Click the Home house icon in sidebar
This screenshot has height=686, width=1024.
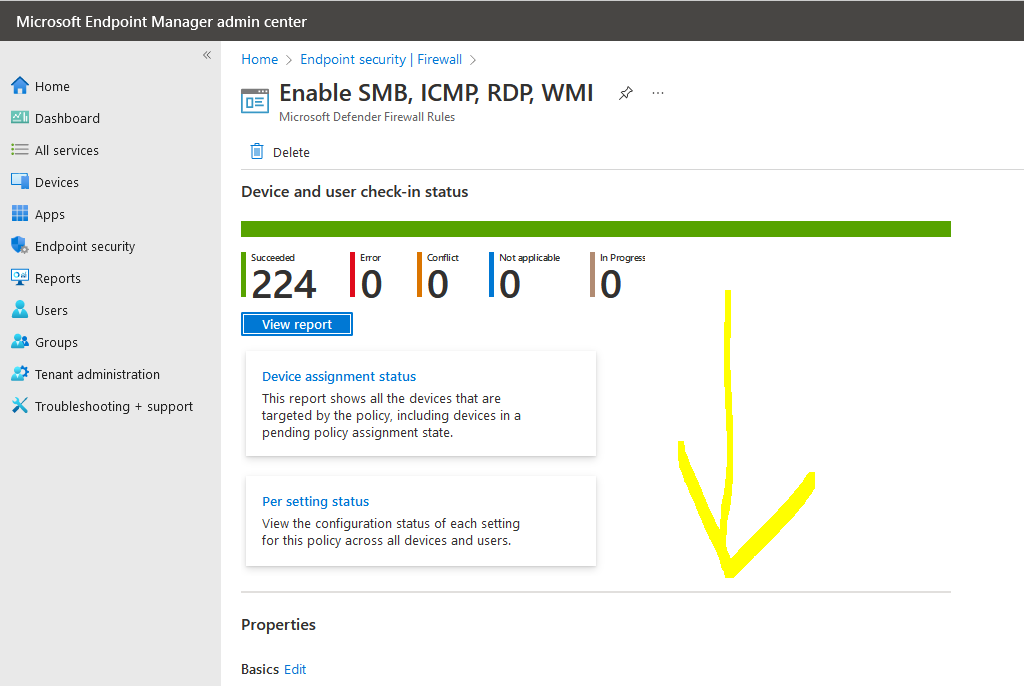[x=20, y=86]
